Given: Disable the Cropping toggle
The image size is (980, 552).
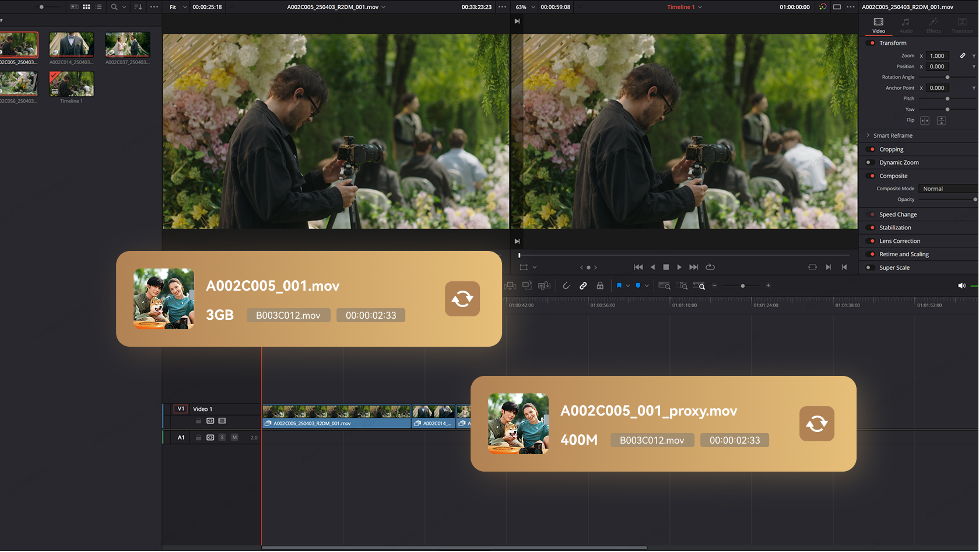Looking at the screenshot, I should (871, 149).
